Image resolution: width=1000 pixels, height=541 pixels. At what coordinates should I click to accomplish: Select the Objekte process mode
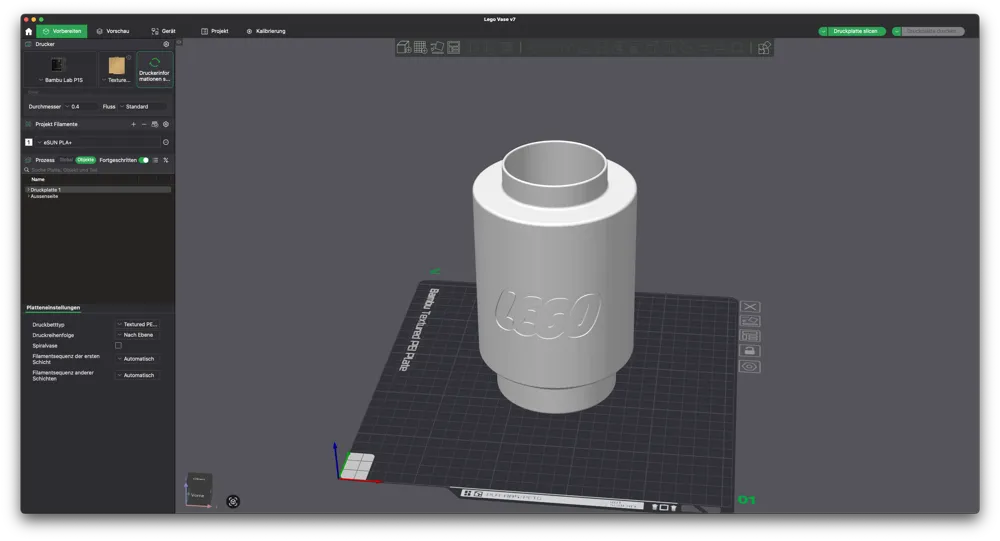[85, 160]
